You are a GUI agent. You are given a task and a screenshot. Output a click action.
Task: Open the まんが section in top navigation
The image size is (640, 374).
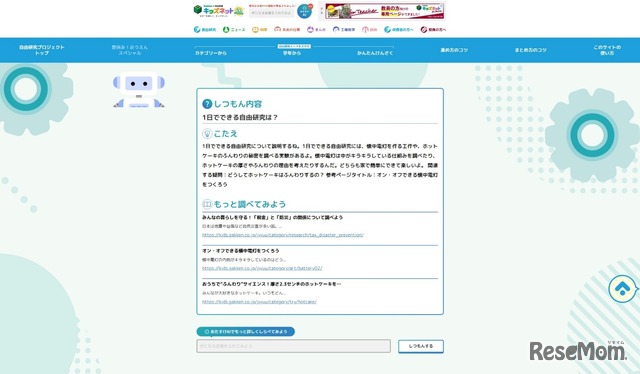[x=316, y=29]
